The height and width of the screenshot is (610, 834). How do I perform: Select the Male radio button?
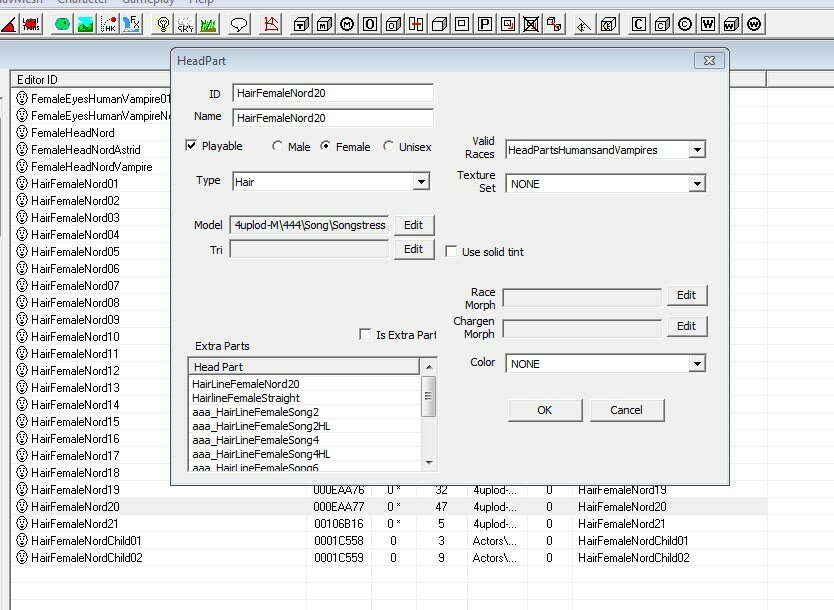pos(277,146)
